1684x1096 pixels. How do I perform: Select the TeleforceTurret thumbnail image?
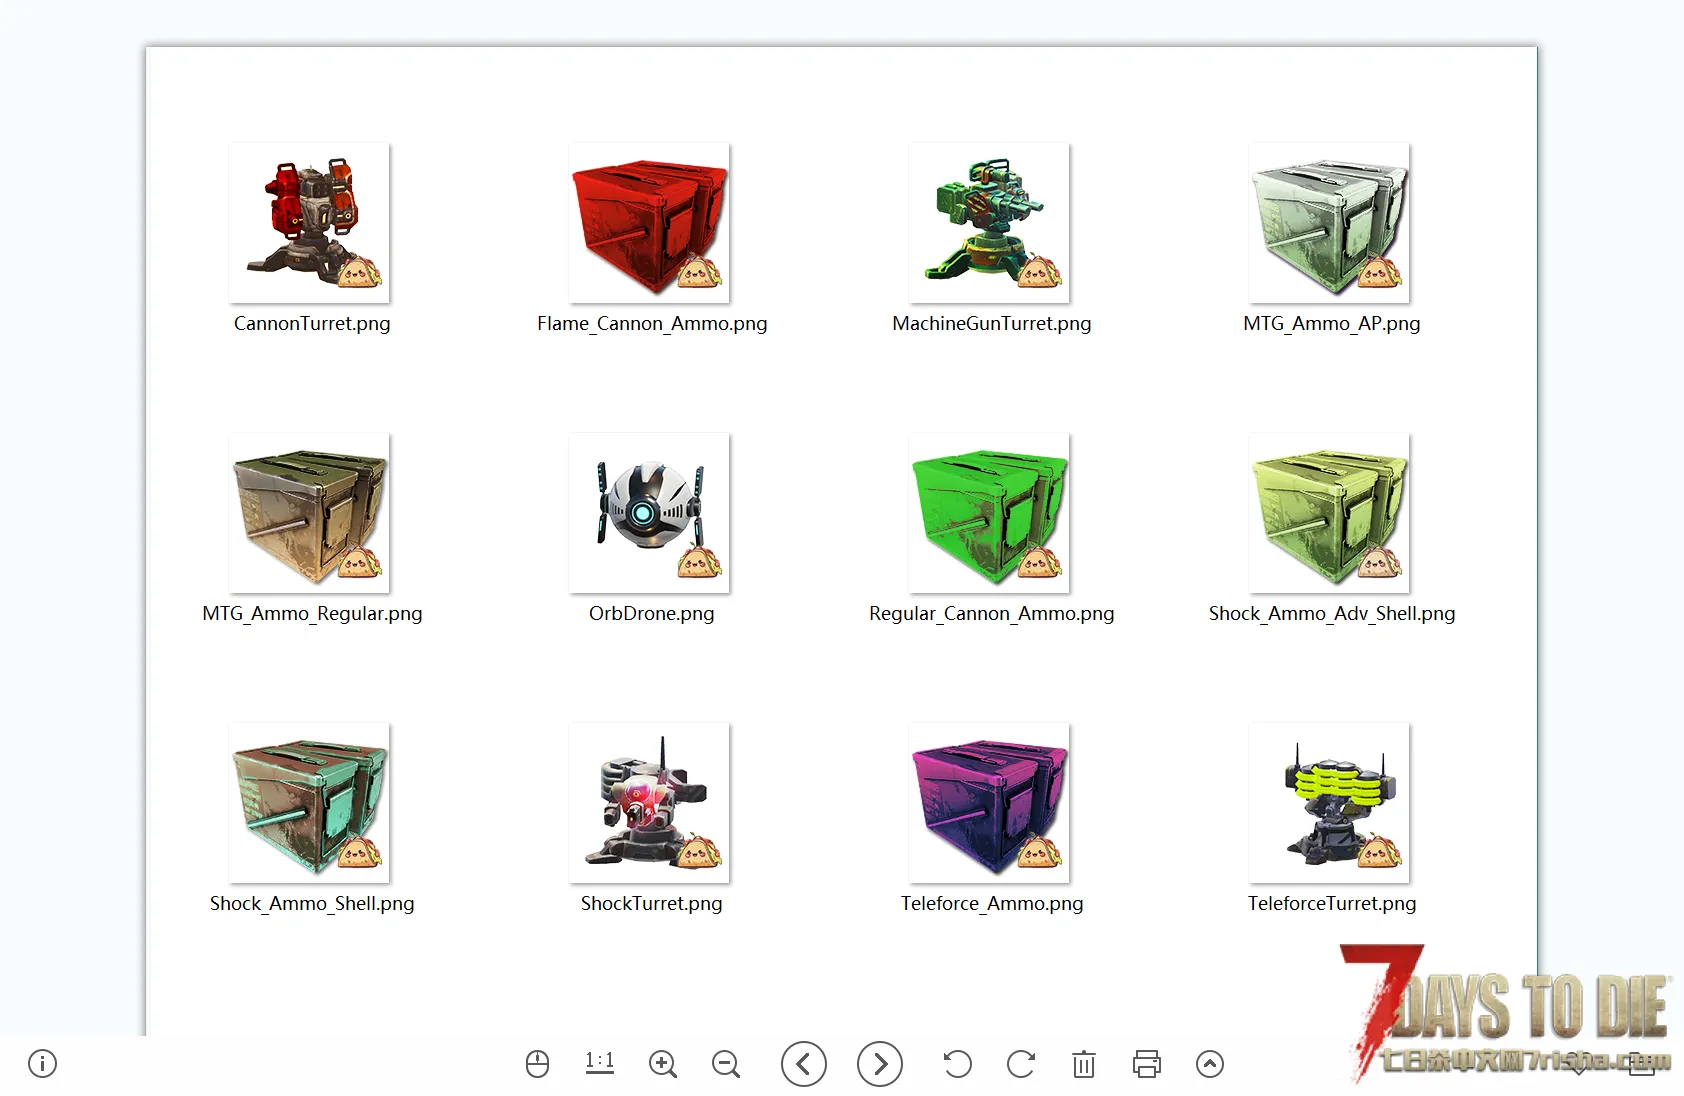(1330, 803)
